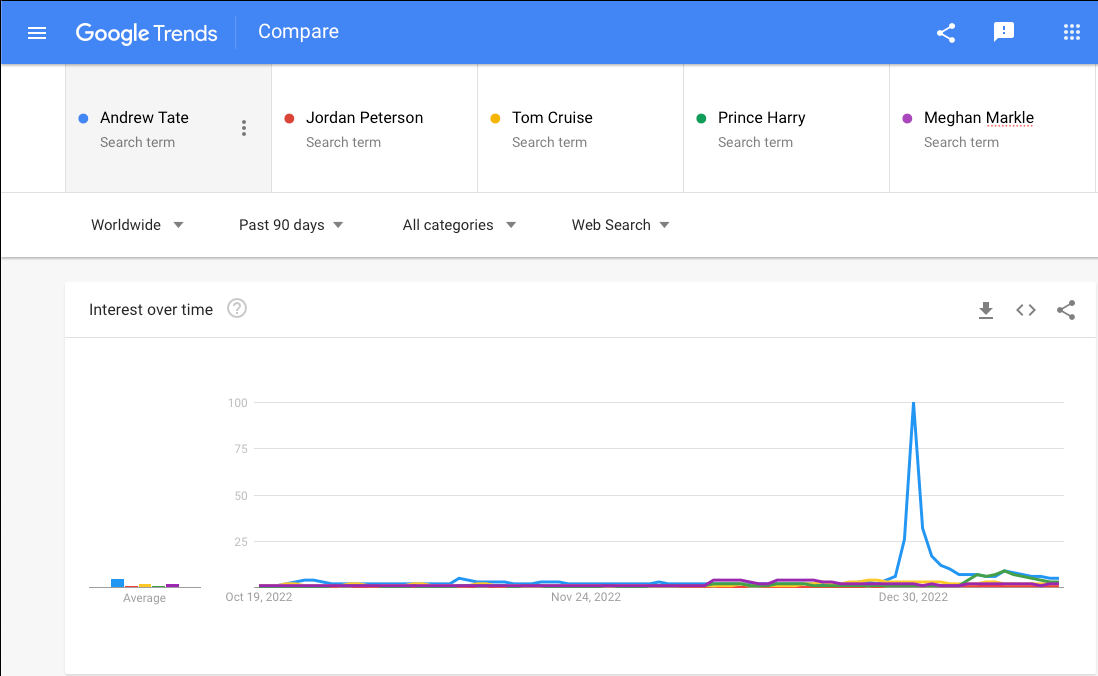The image size is (1098, 676).
Task: Open help for Interest over time
Action: click(237, 308)
